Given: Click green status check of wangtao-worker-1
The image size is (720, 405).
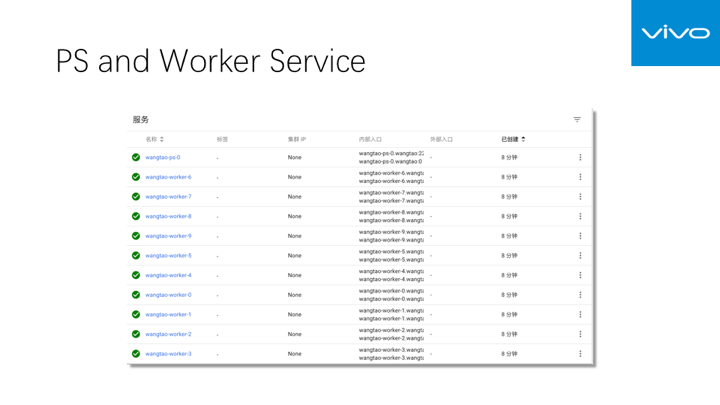Looking at the screenshot, I should click(136, 315).
